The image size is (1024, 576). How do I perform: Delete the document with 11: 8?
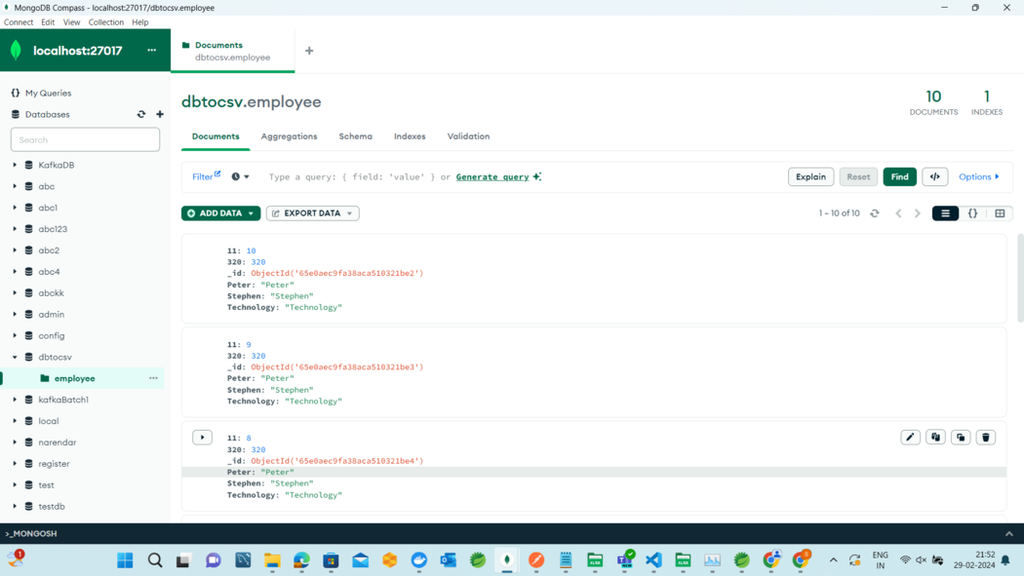(x=985, y=438)
